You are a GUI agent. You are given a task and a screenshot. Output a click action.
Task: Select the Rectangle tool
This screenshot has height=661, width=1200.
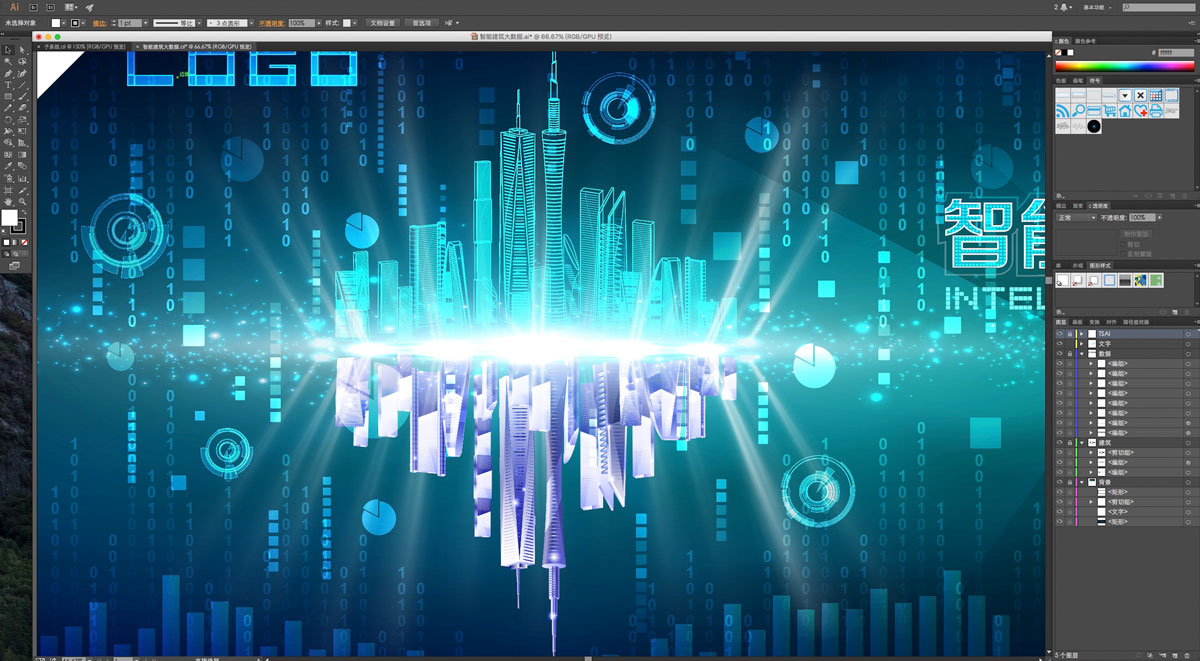click(8, 97)
